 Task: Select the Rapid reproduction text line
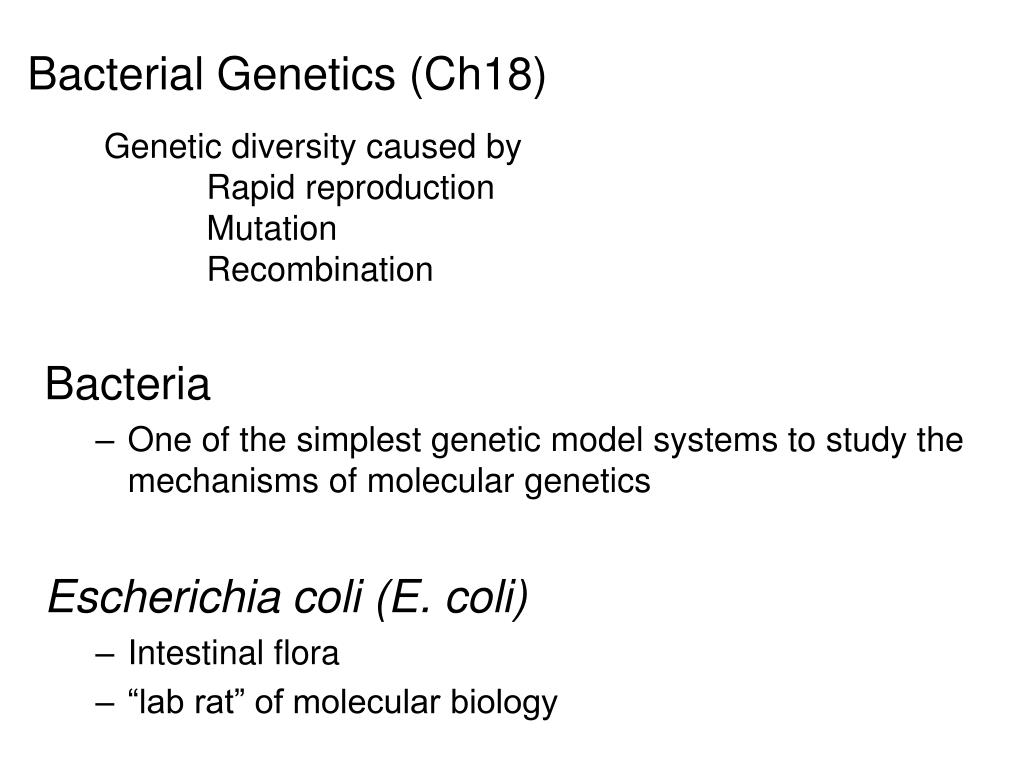pos(351,189)
